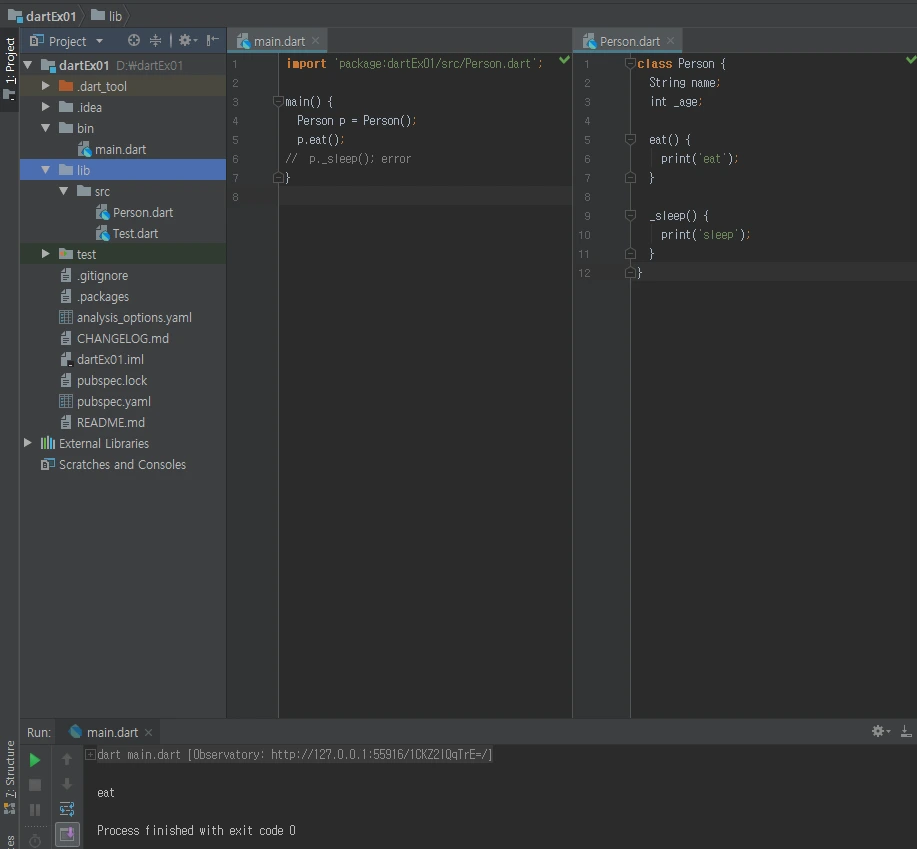This screenshot has width=917, height=849.
Task: Select Test.dart in the project tree
Action: [x=135, y=233]
